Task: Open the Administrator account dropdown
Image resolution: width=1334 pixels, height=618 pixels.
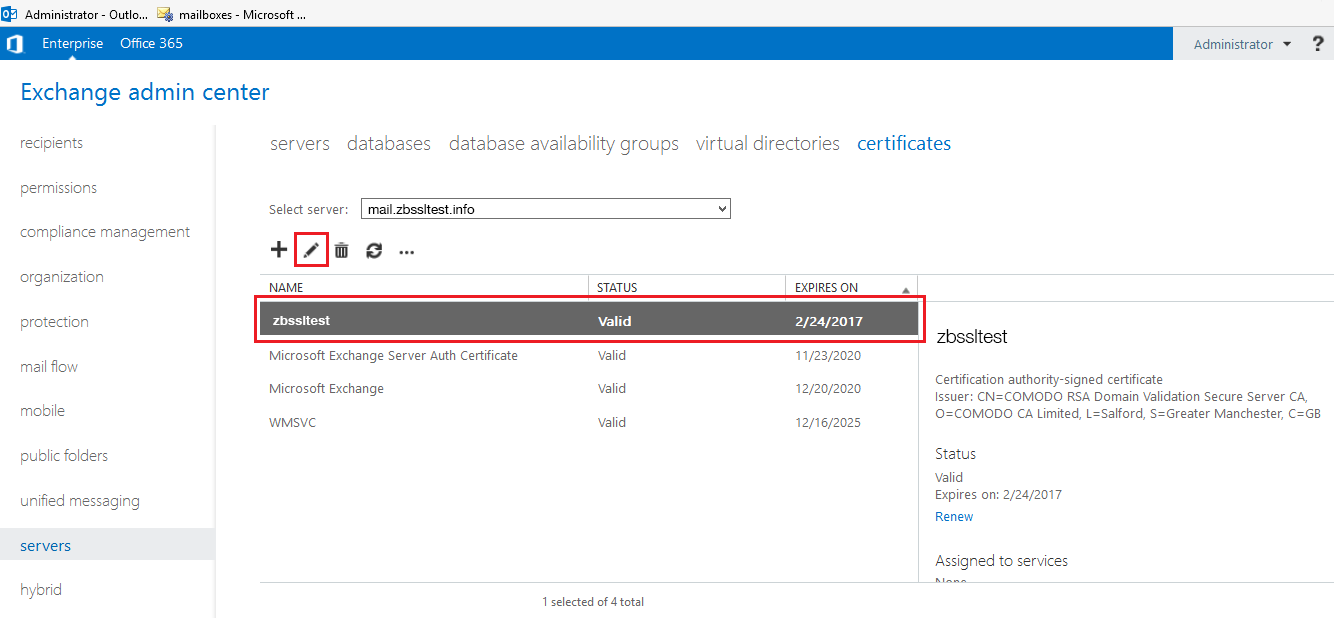Action: [1241, 43]
